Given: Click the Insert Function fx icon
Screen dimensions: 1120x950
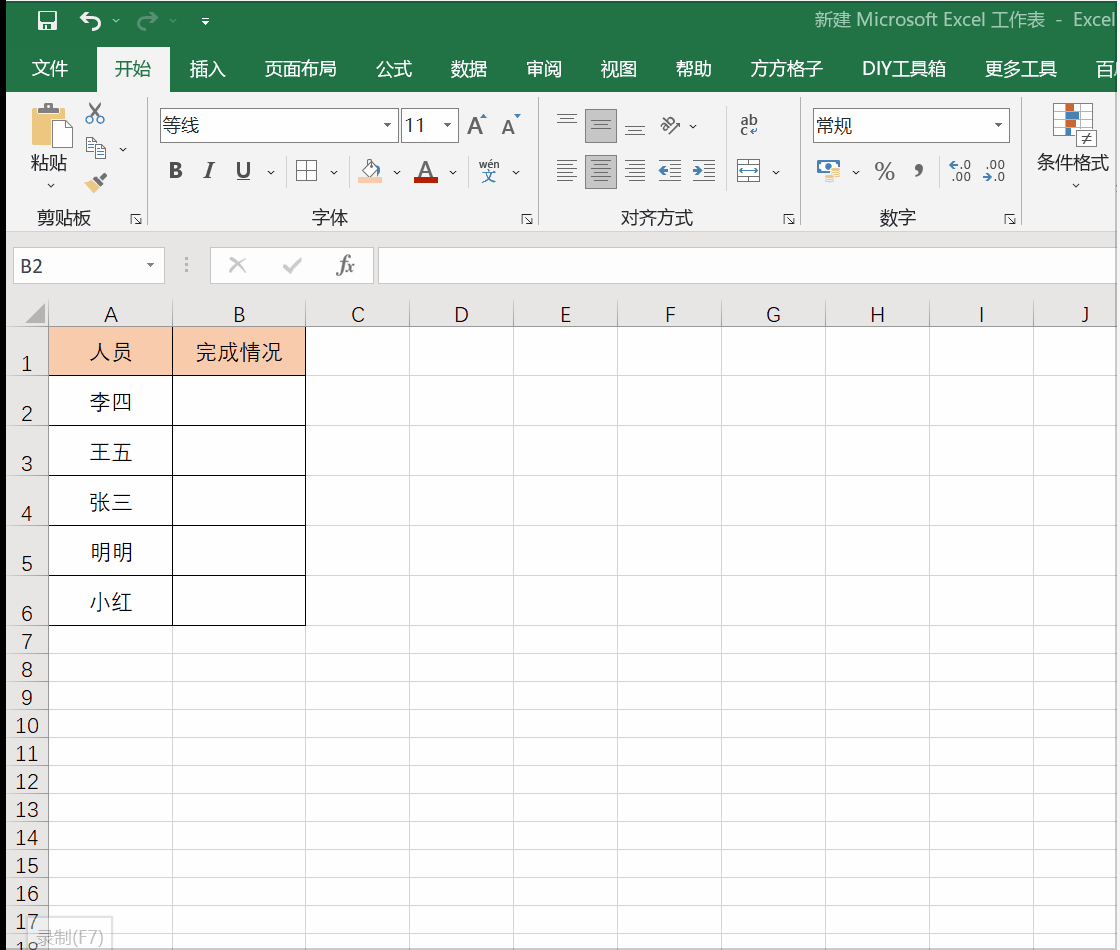Looking at the screenshot, I should [x=346, y=265].
